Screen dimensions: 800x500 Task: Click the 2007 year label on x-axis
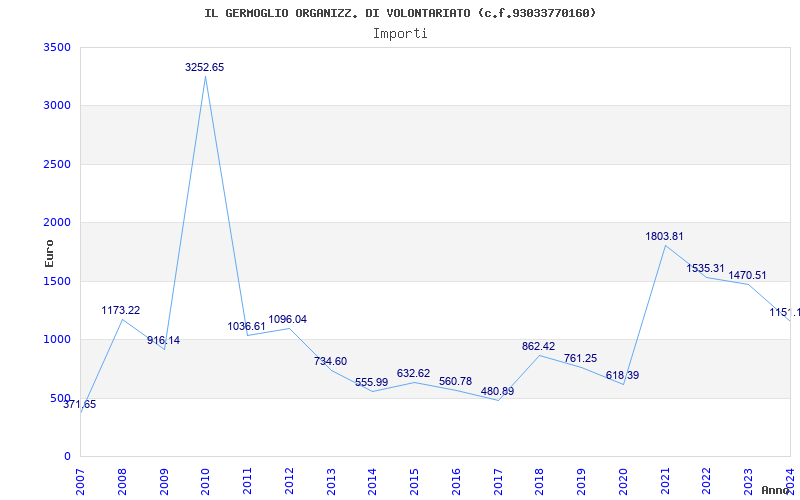pos(81,482)
